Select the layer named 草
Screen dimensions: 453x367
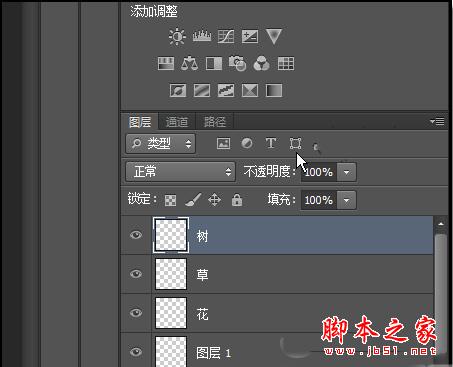[x=277, y=274]
